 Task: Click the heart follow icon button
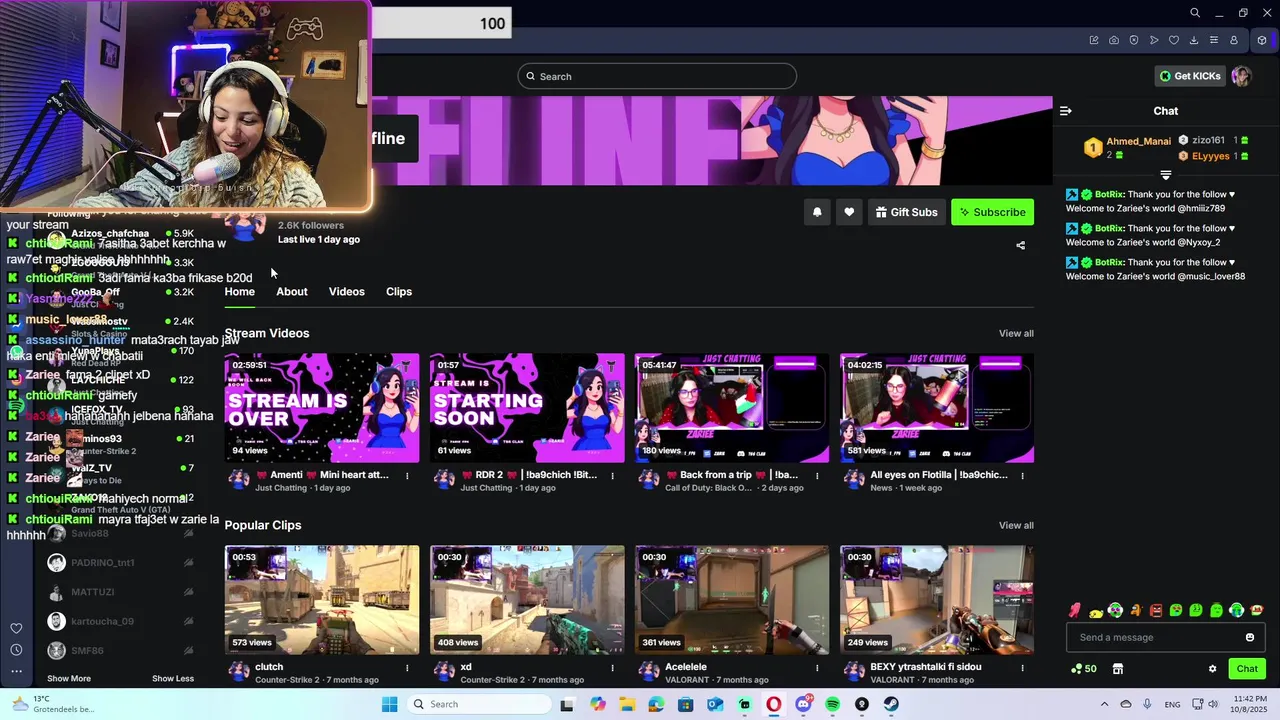click(x=849, y=212)
